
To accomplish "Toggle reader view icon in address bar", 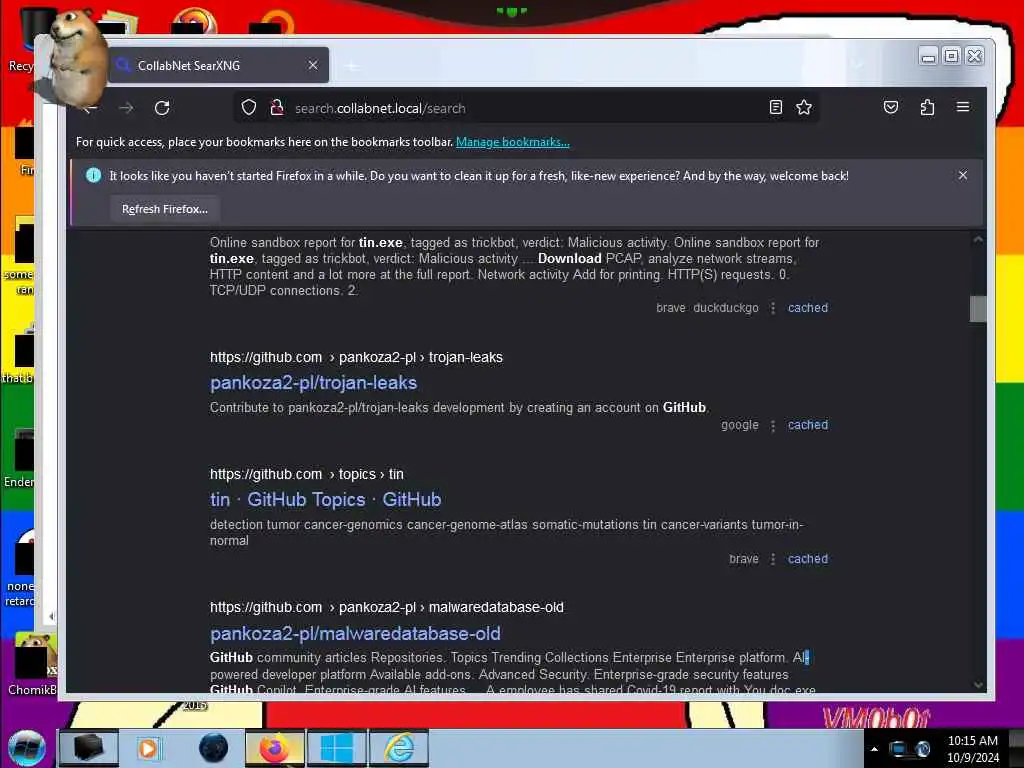I will coord(776,107).
